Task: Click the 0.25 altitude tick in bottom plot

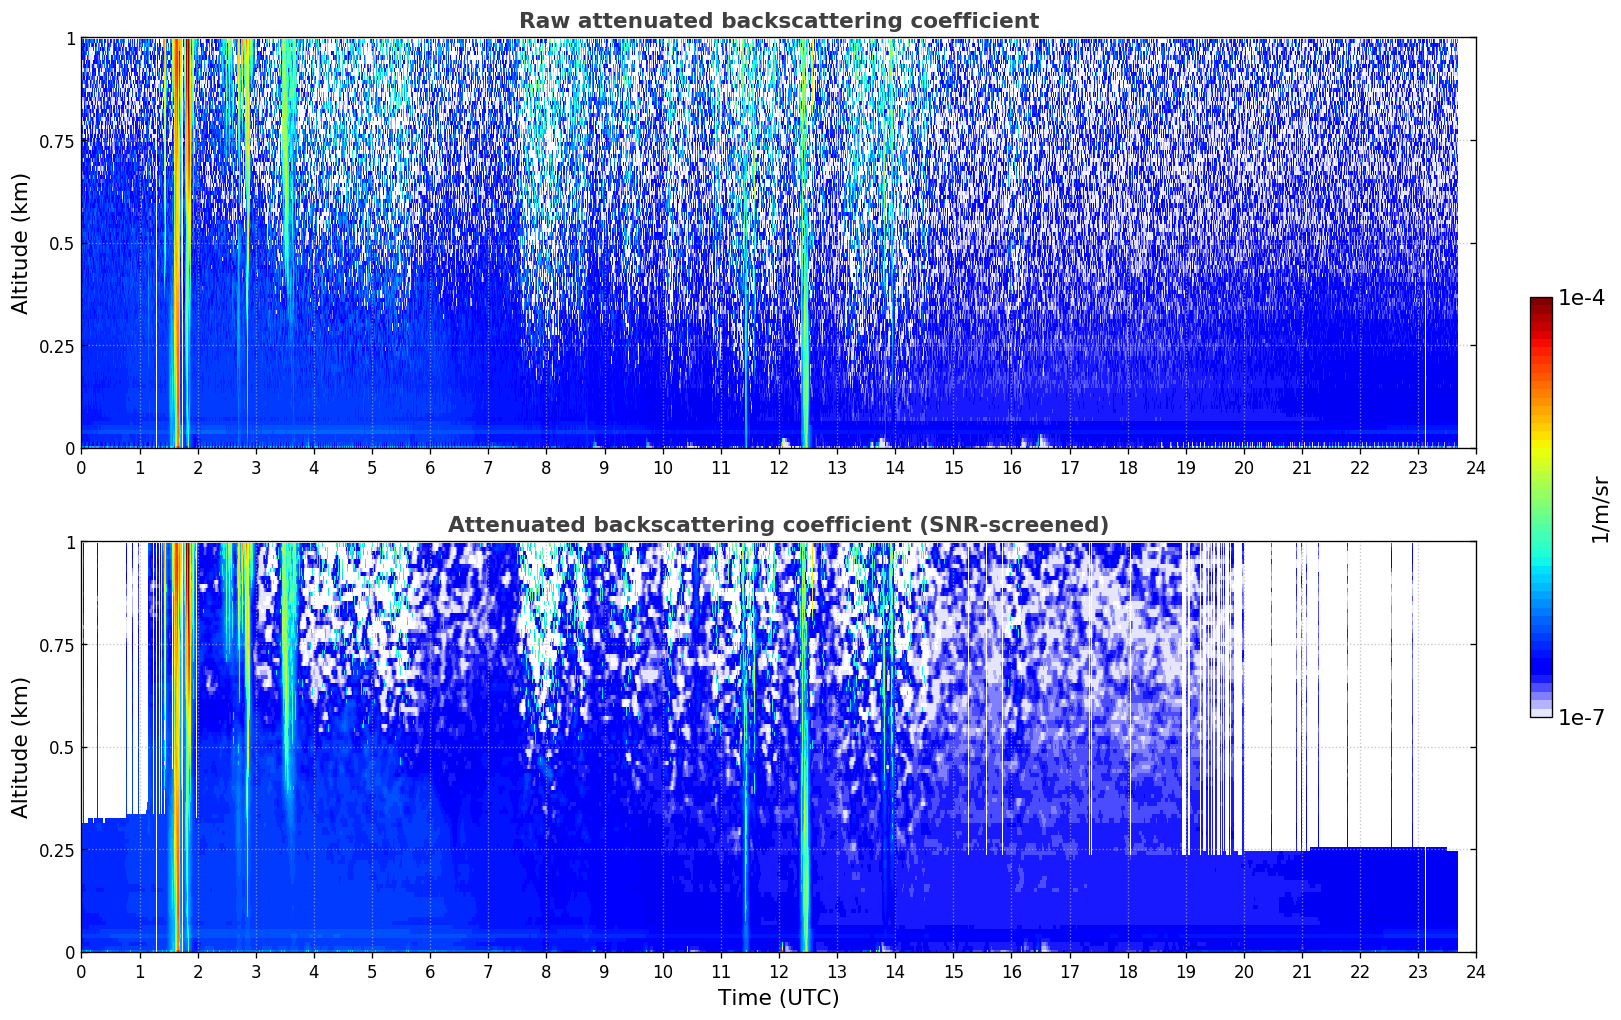Action: 57,850
